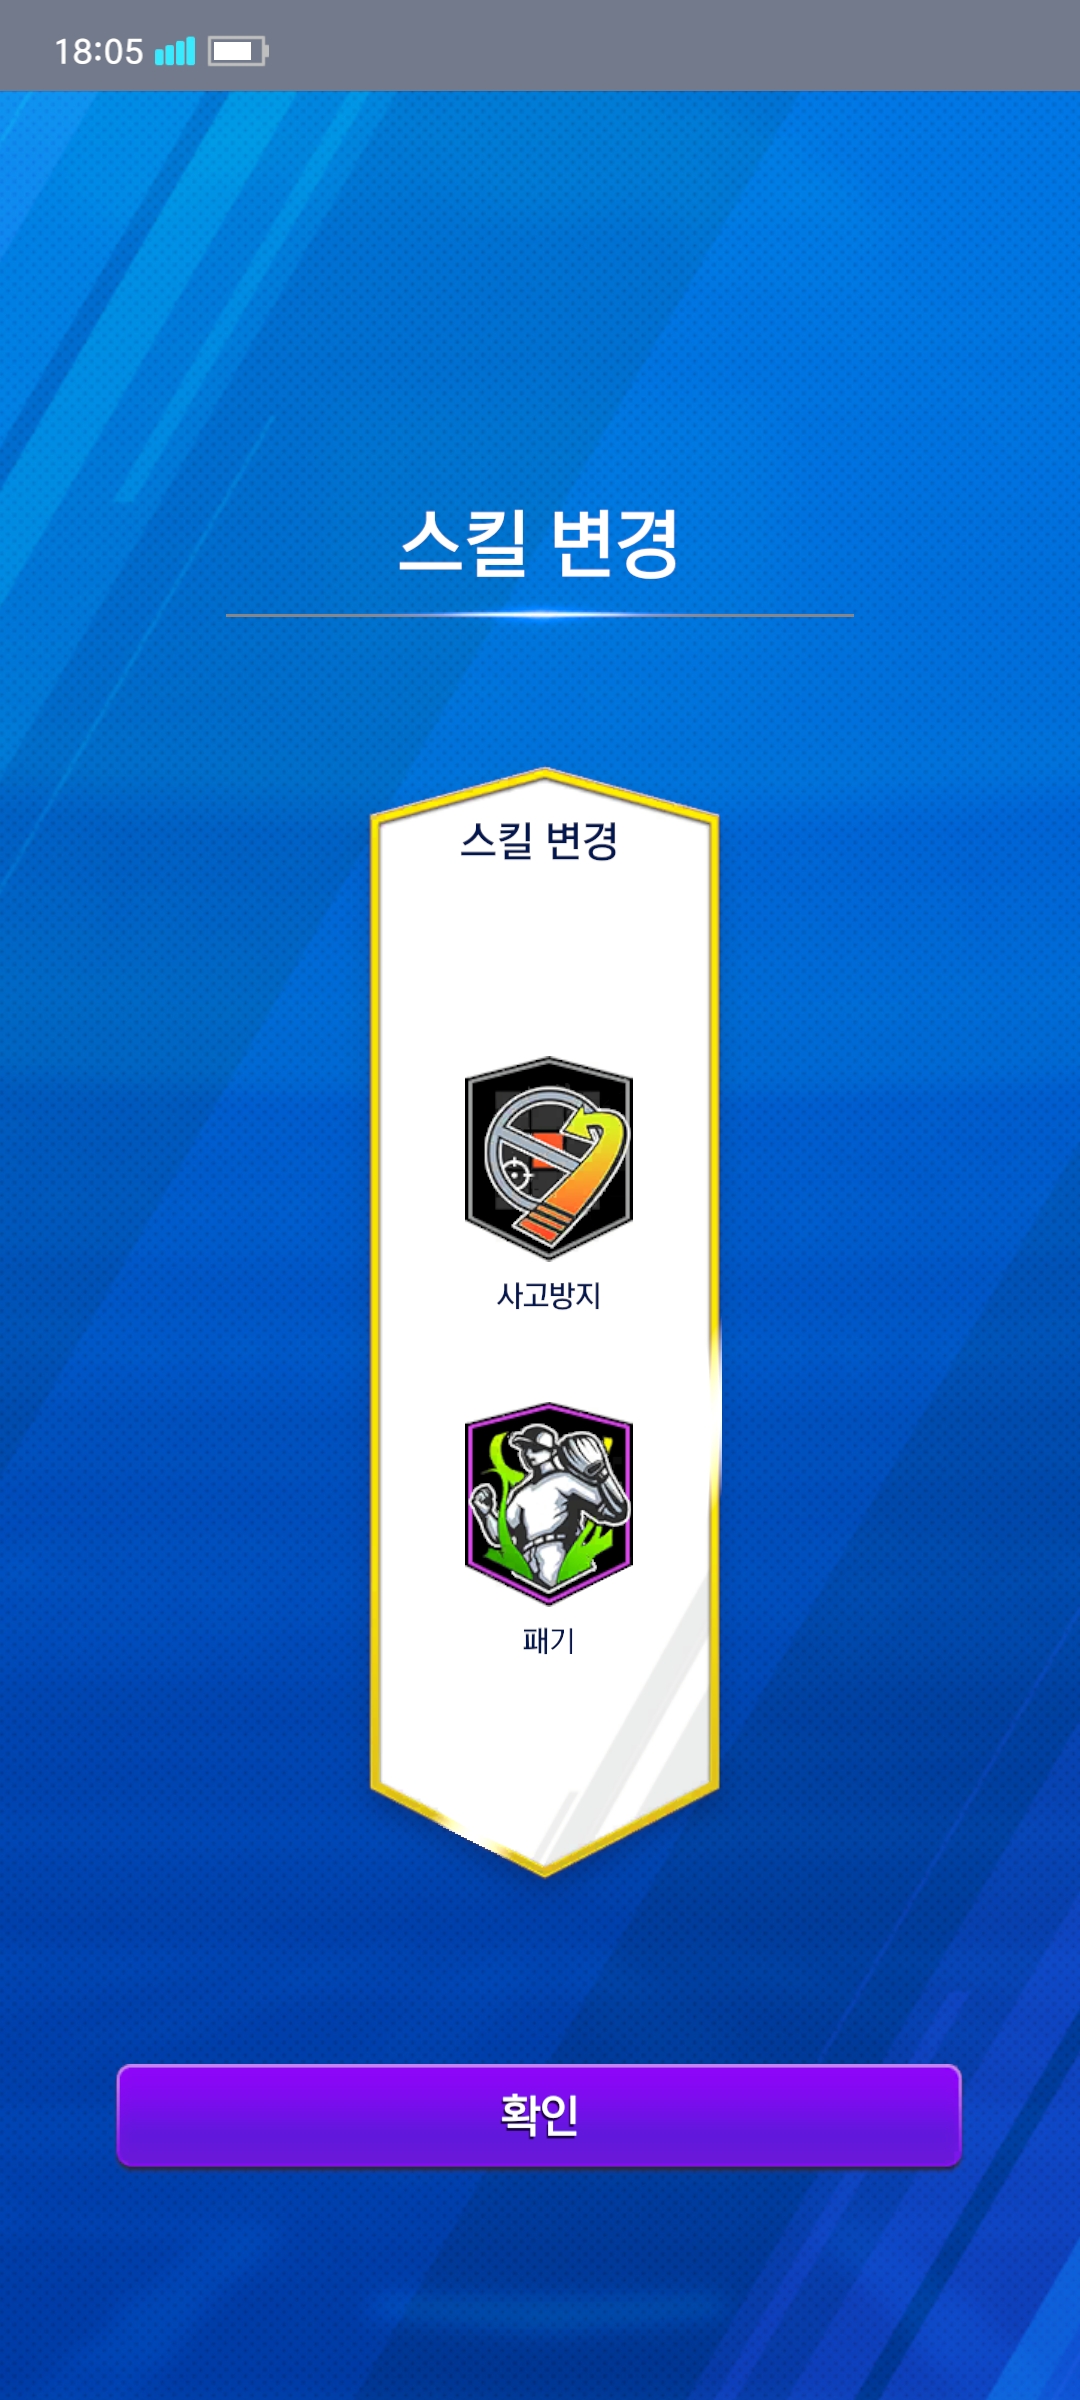Screen dimensions: 1080x2400
Task: Click the battery icon in status bar
Action: (238, 51)
